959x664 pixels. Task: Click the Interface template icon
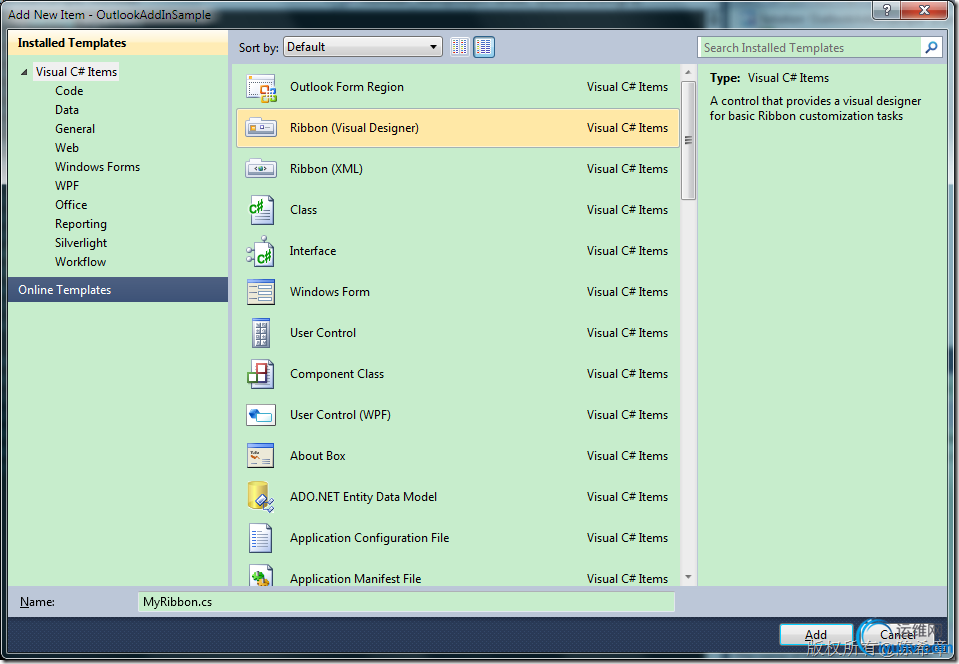click(261, 251)
